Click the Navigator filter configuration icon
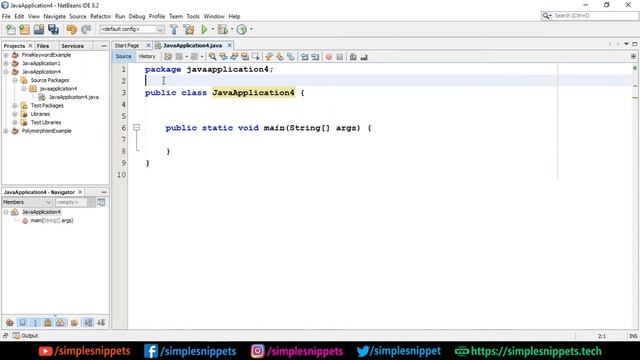Viewport: 640px width, 360px height. click(x=101, y=202)
